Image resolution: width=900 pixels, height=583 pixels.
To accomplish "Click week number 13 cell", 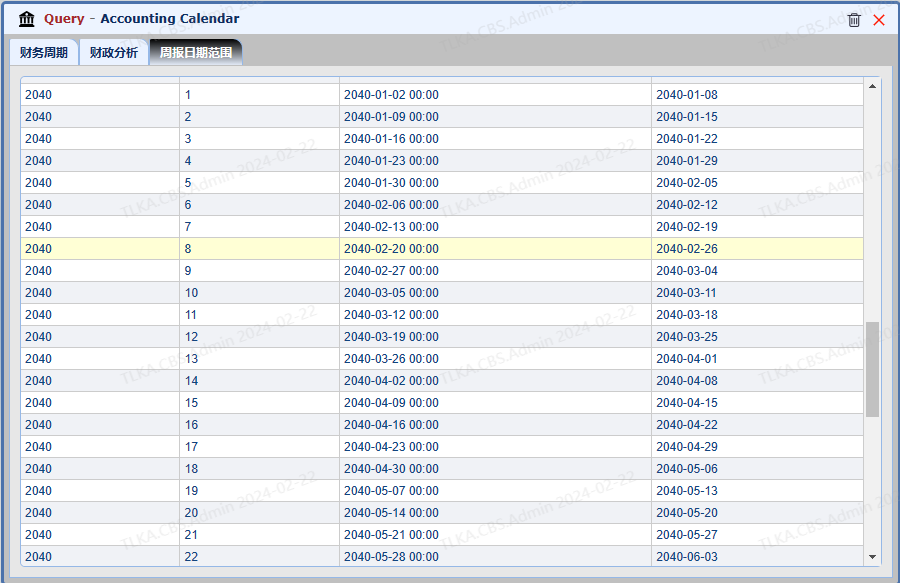I will (x=259, y=359).
